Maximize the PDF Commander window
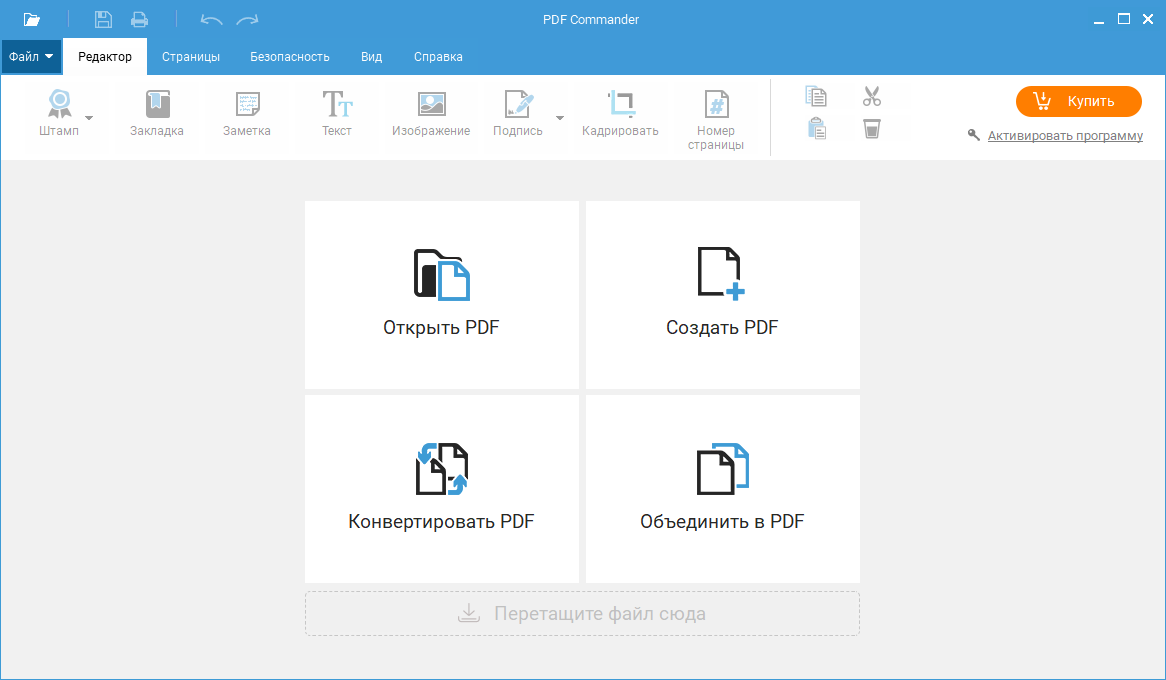Viewport: 1166px width, 680px height. click(x=1124, y=19)
